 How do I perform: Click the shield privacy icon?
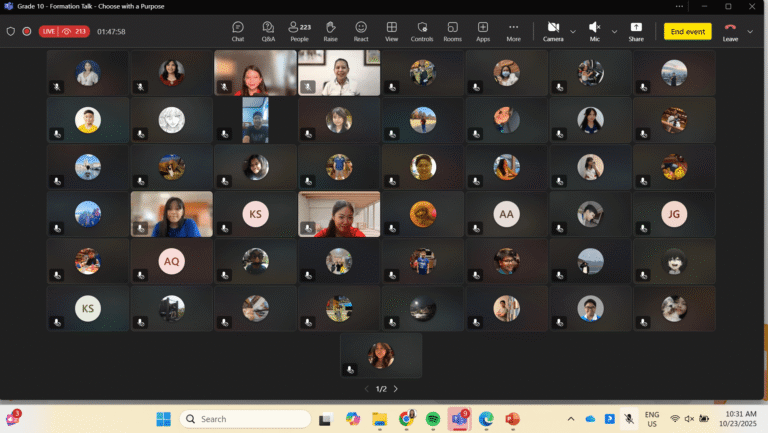coord(10,31)
